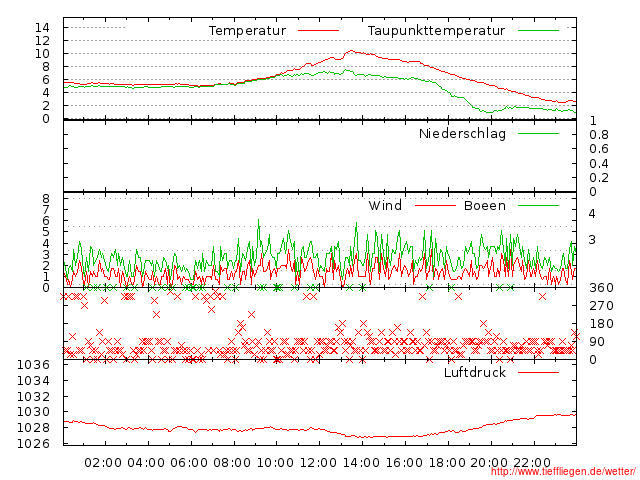Click the 10:00 time axis label

[275, 463]
